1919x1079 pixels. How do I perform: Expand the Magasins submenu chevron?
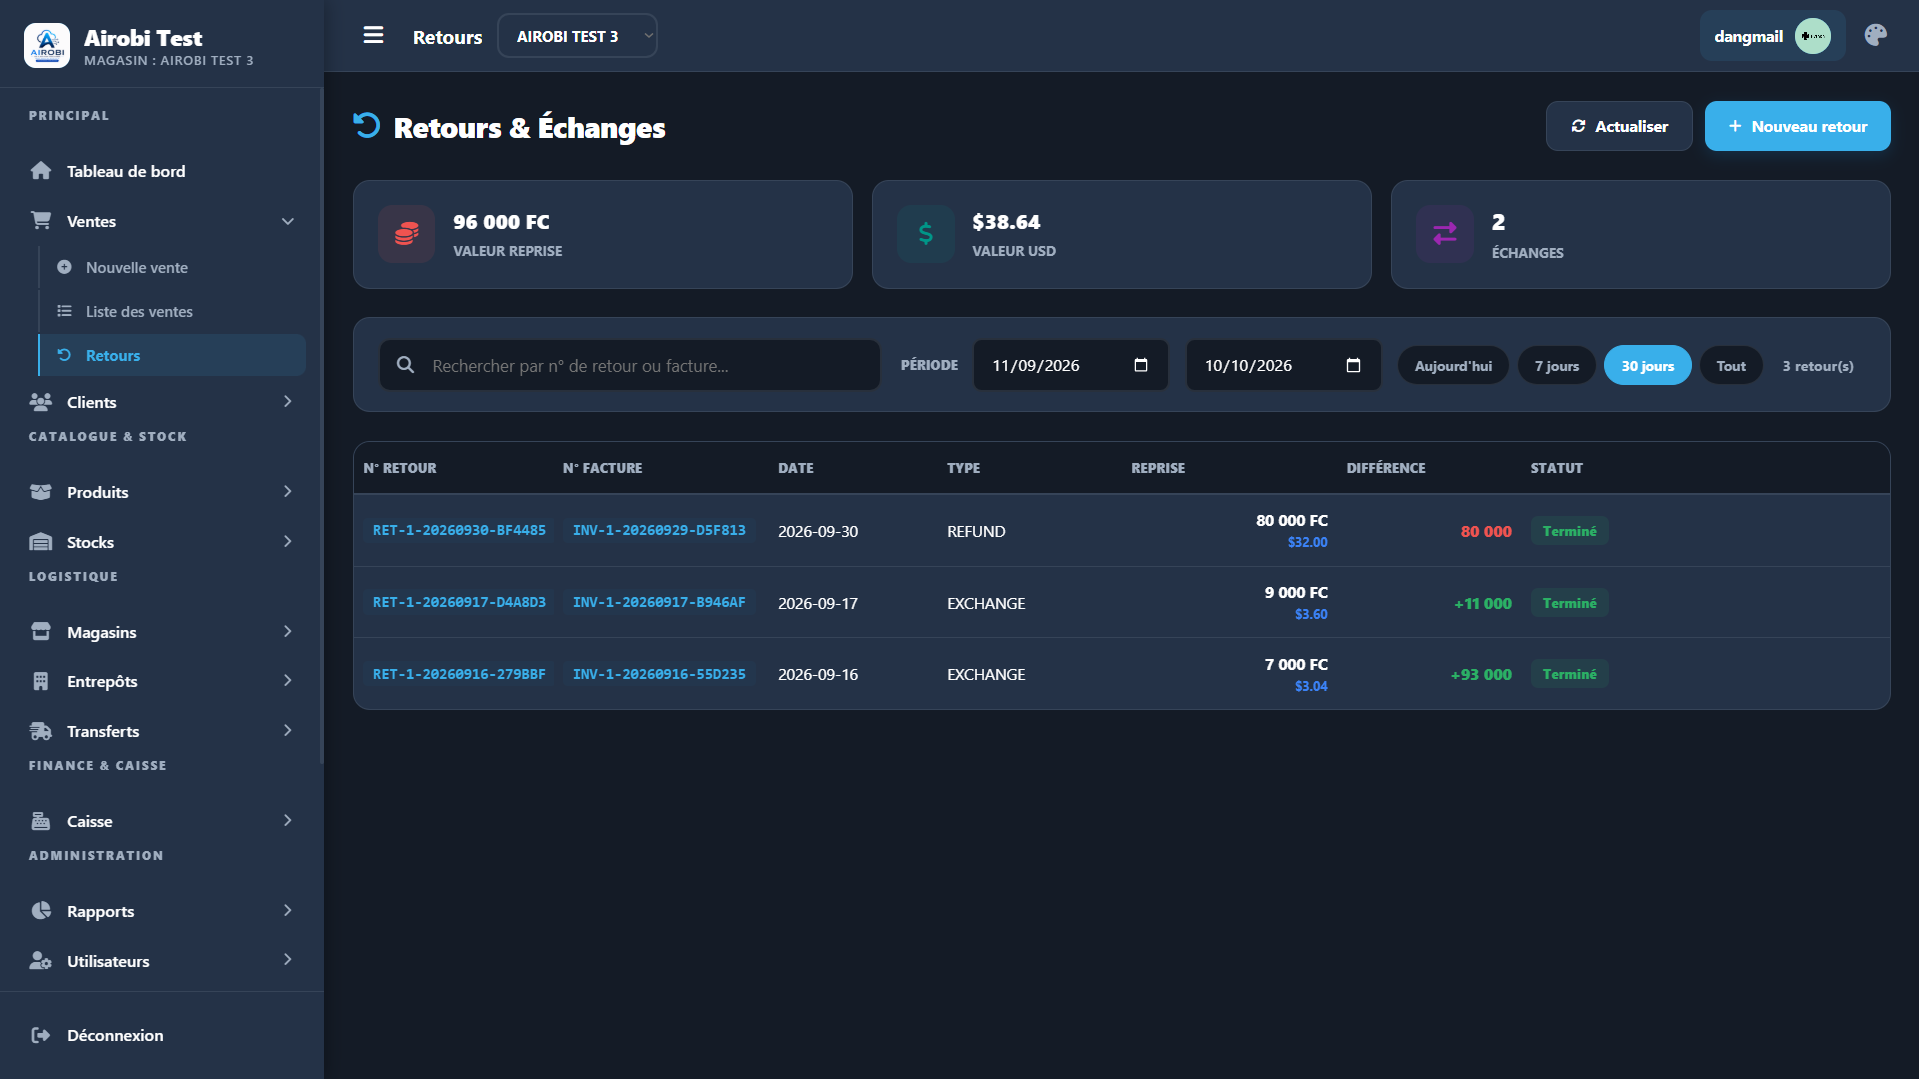[x=288, y=632]
